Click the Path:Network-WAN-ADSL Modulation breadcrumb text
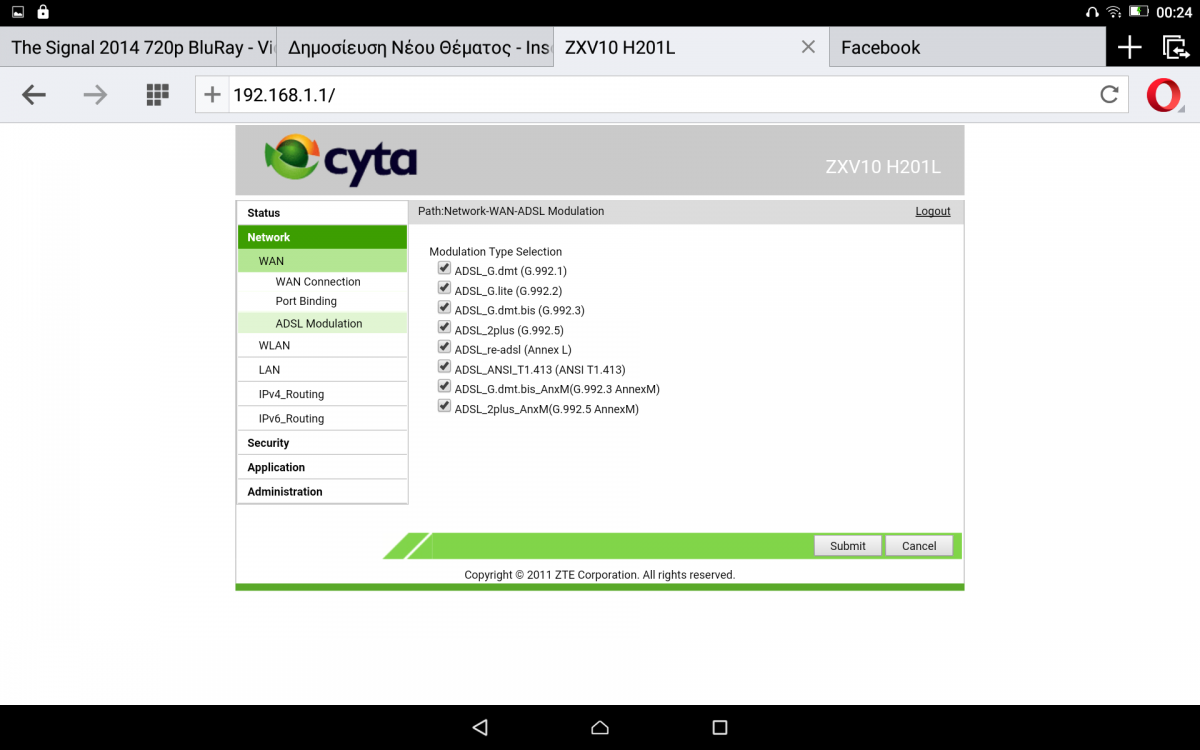This screenshot has height=750, width=1200. [511, 212]
